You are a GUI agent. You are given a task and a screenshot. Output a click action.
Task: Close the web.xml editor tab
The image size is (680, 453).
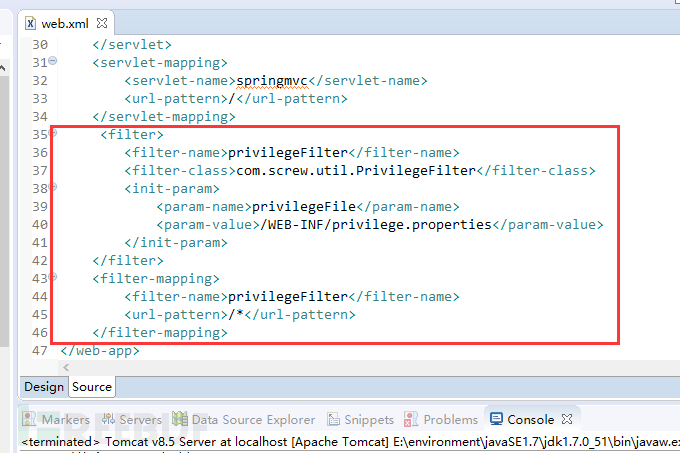point(102,23)
